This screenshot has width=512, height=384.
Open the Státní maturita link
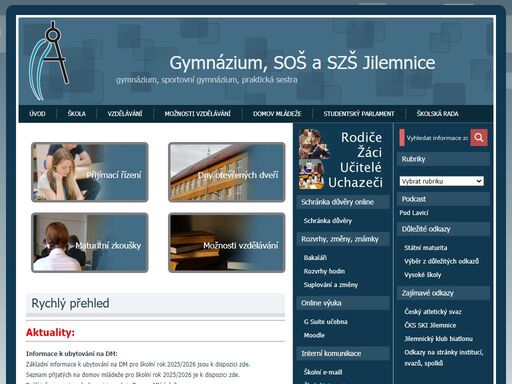click(426, 248)
